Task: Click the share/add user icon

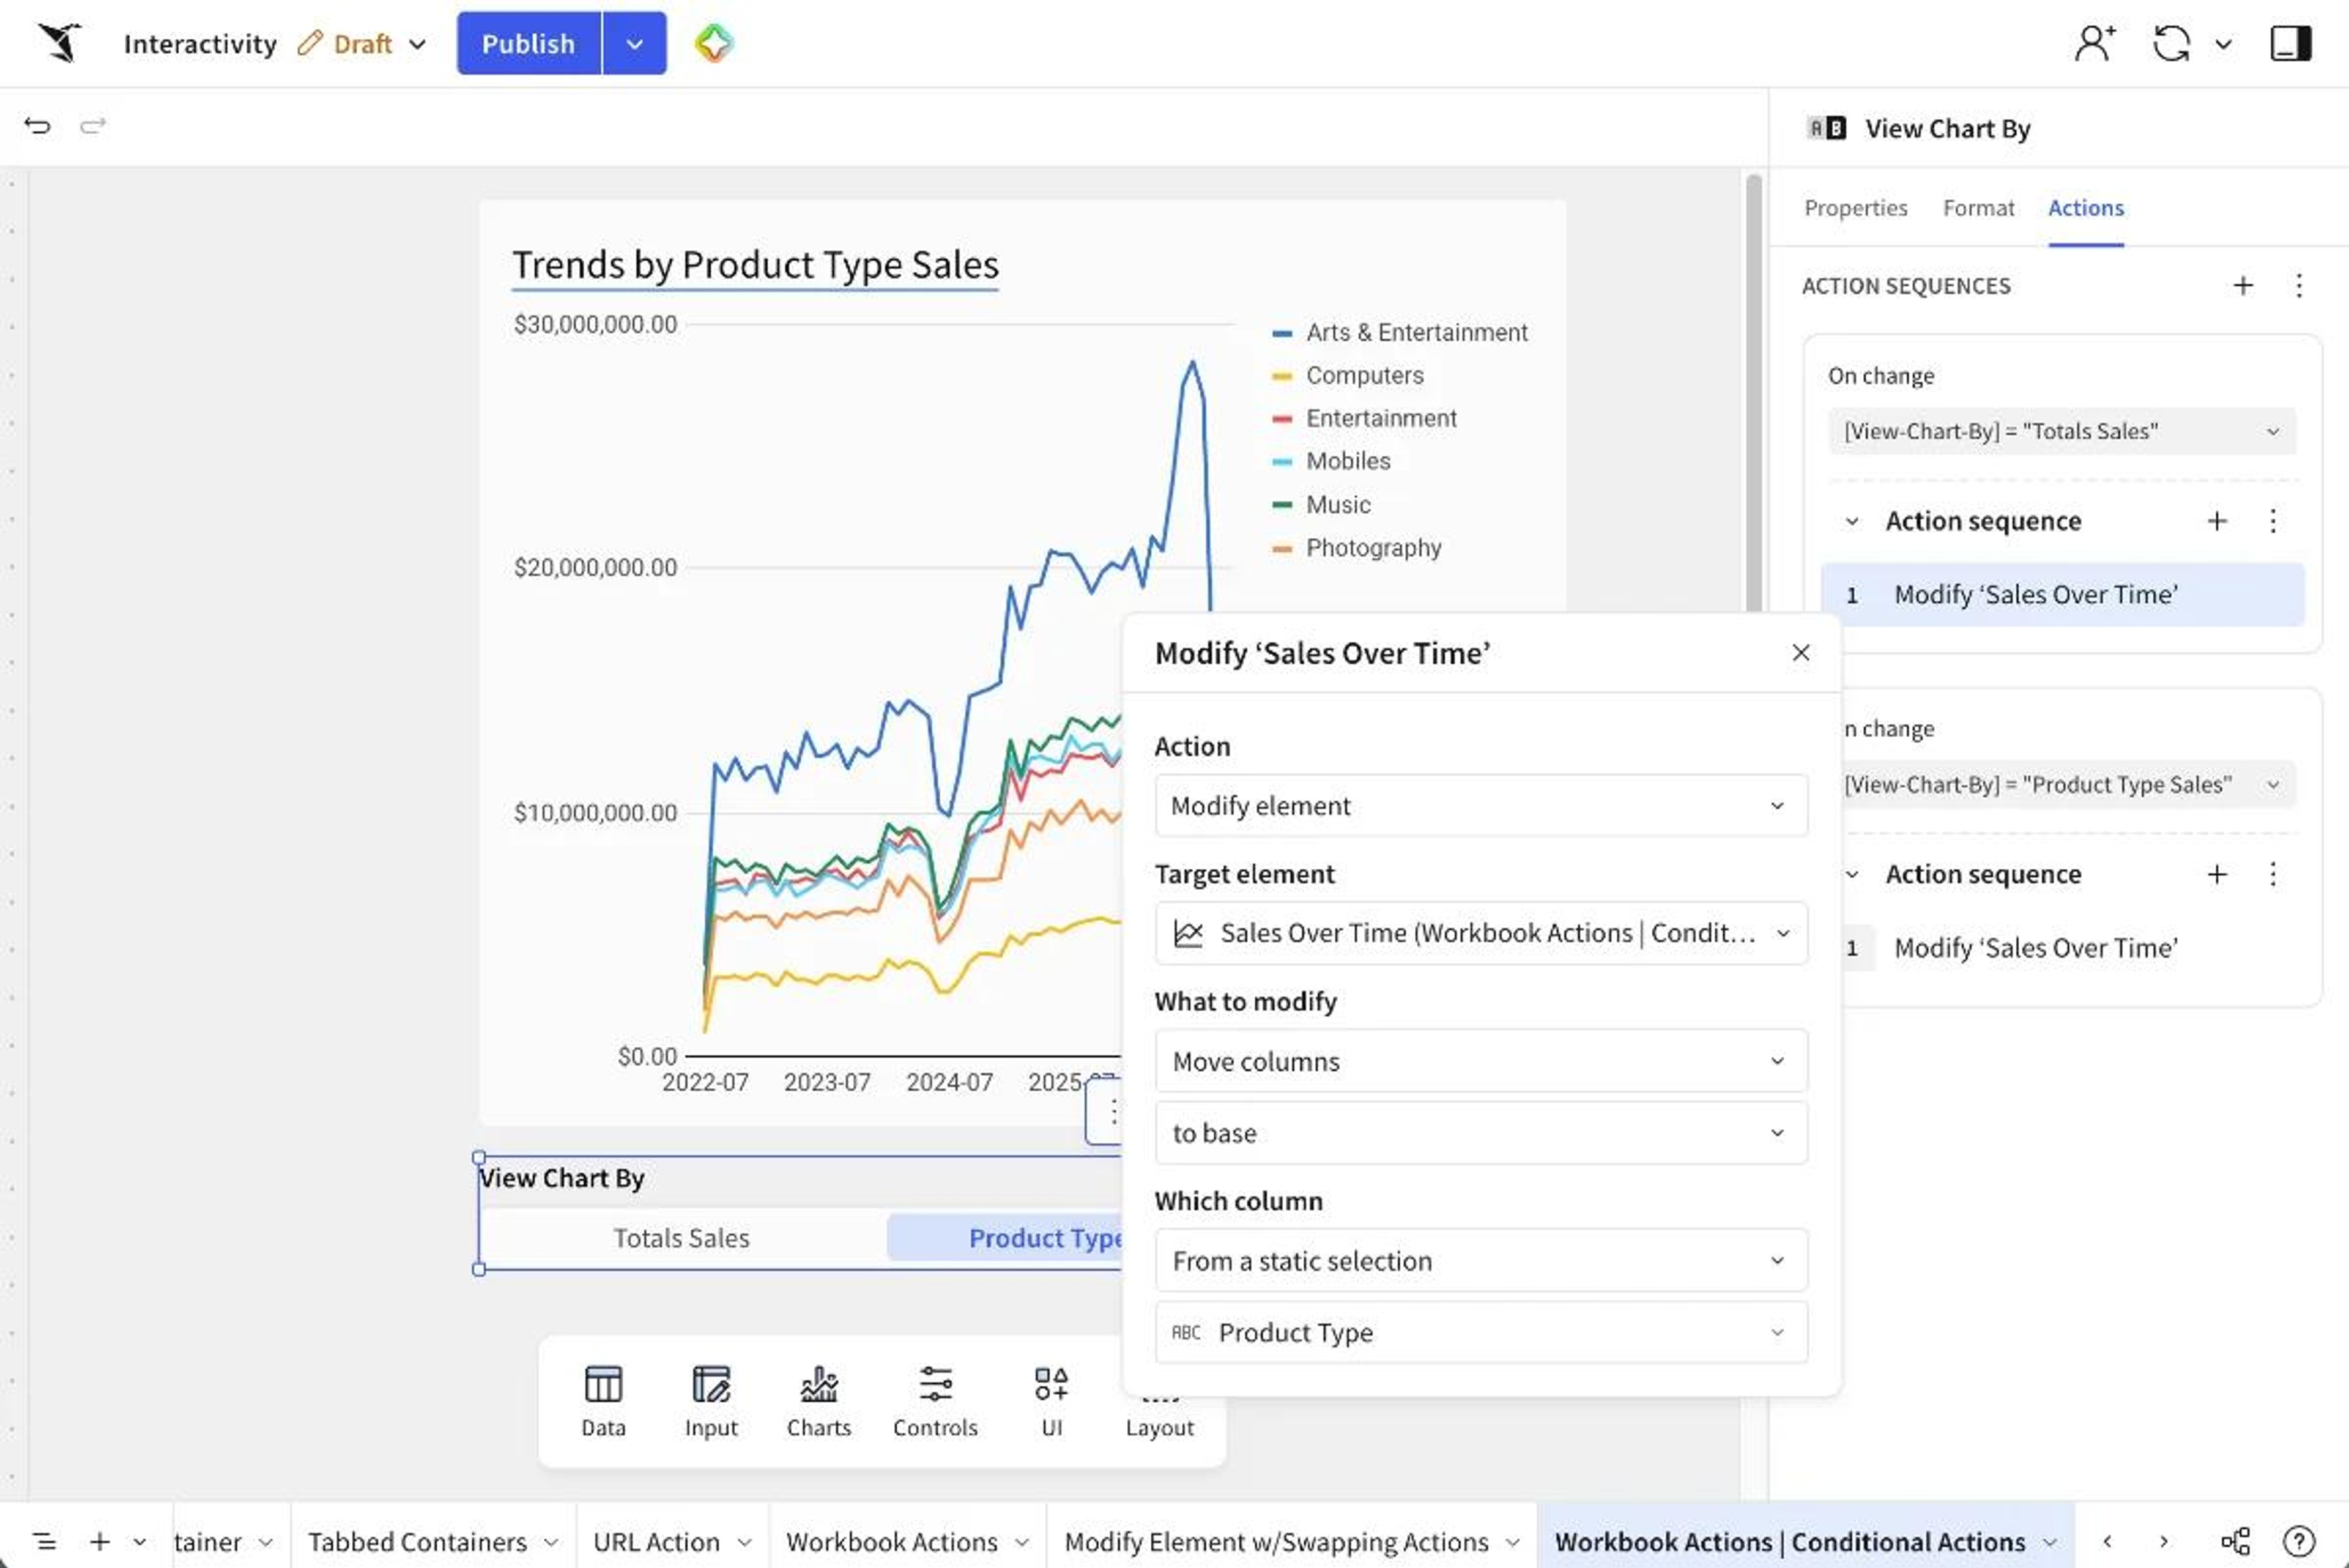Action: pos(2094,43)
